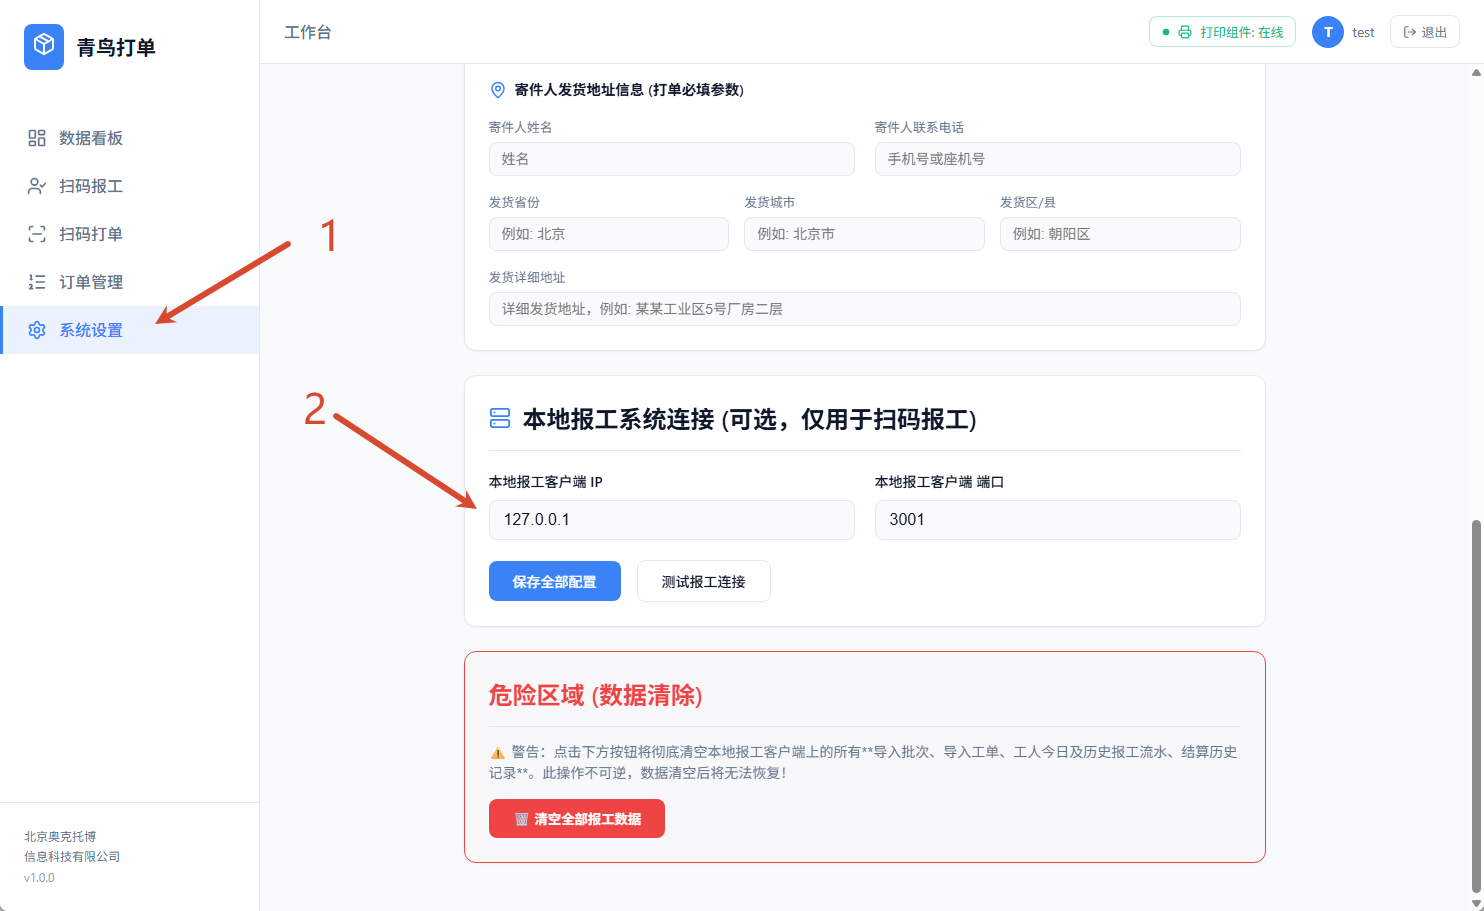This screenshot has height=911, width=1484.
Task: Click the 发货区/县 input field
Action: pyautogui.click(x=1120, y=234)
